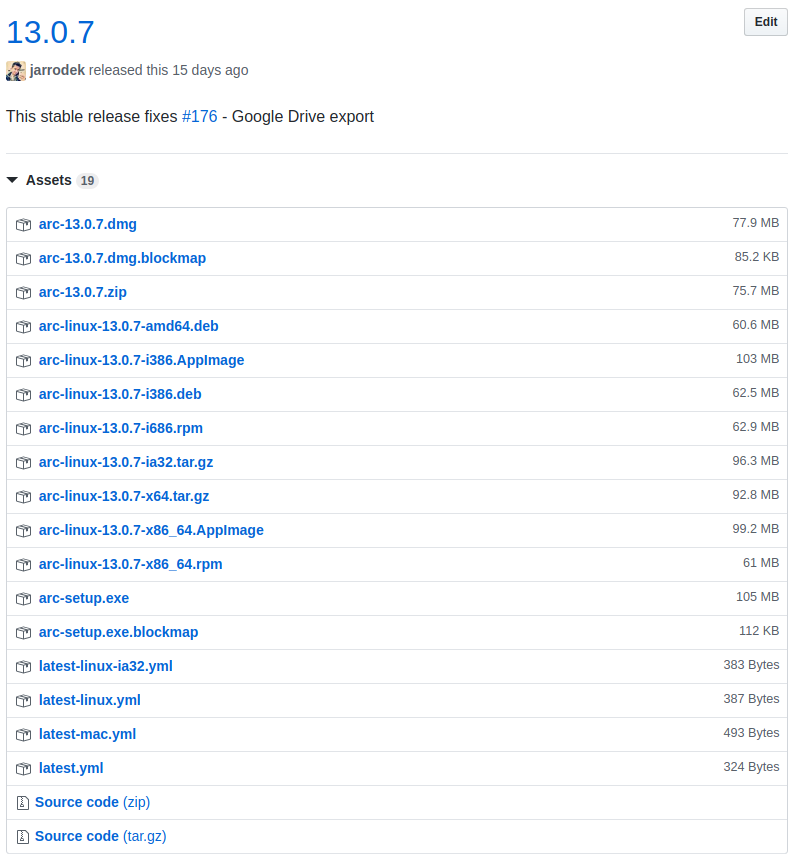
Task: Click package icon beside arc-setup.exe
Action: (x=23, y=599)
